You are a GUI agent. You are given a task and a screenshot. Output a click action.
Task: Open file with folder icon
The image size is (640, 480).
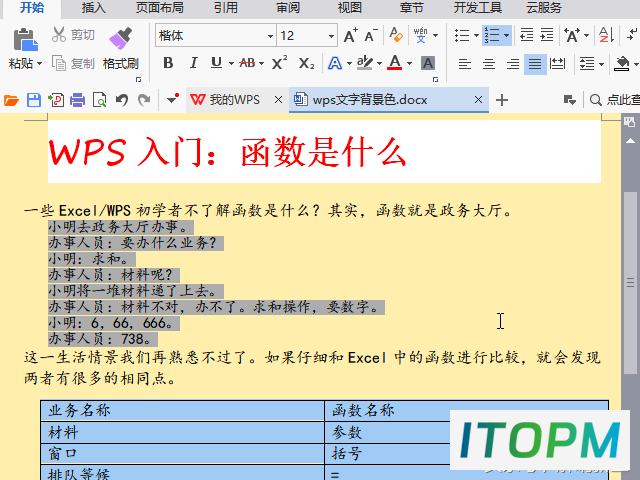pyautogui.click(x=11, y=100)
